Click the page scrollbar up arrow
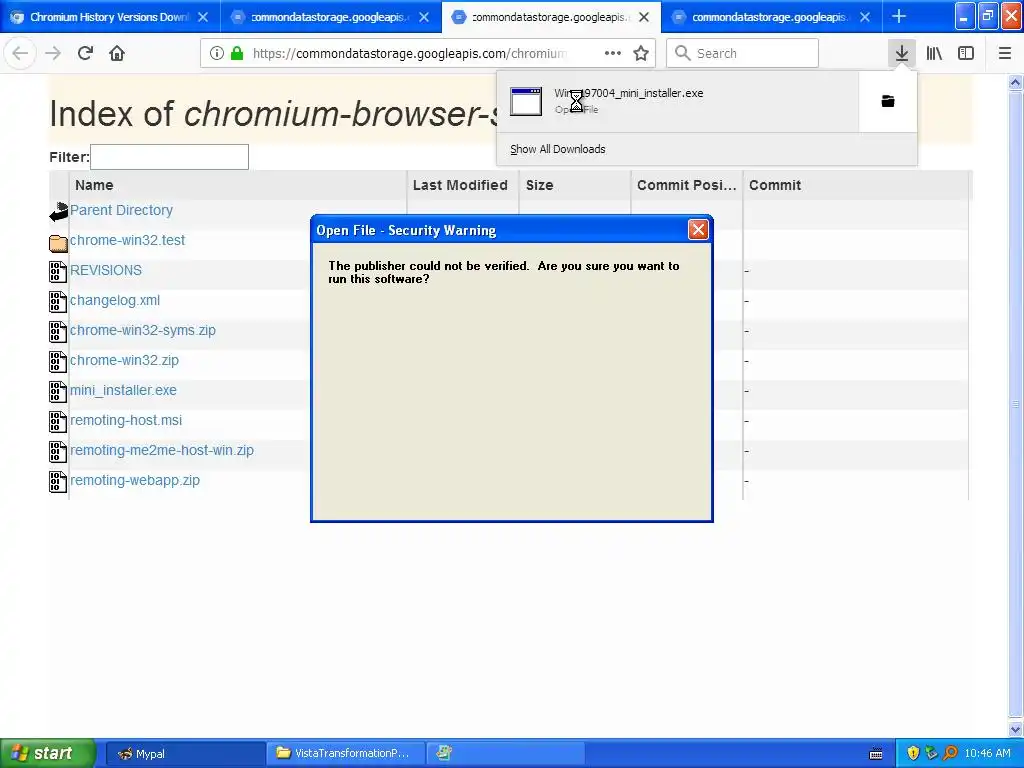1024x768 pixels. pyautogui.click(x=1016, y=82)
